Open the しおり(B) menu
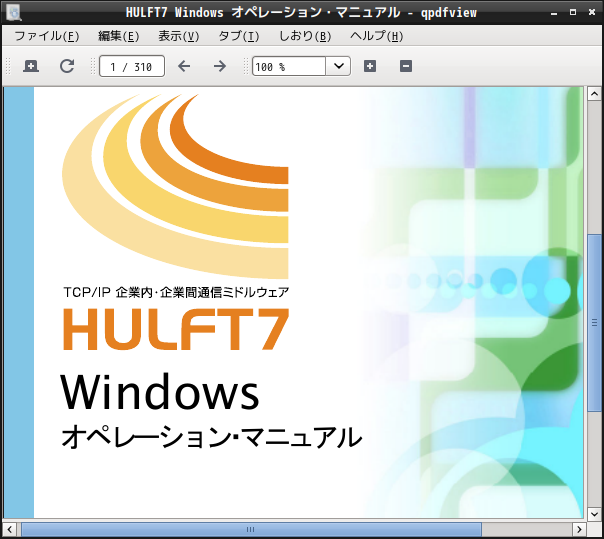This screenshot has height=539, width=604. [305, 36]
